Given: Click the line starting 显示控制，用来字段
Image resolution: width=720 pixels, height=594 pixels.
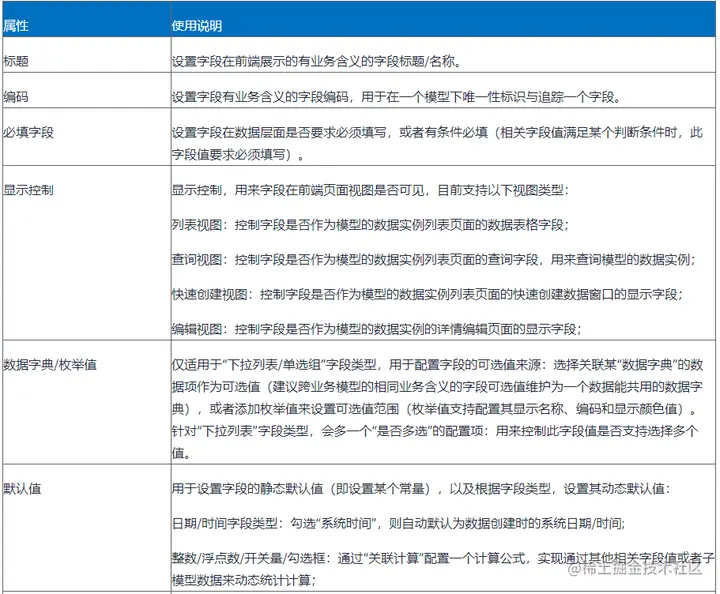Looking at the screenshot, I should point(370,190).
